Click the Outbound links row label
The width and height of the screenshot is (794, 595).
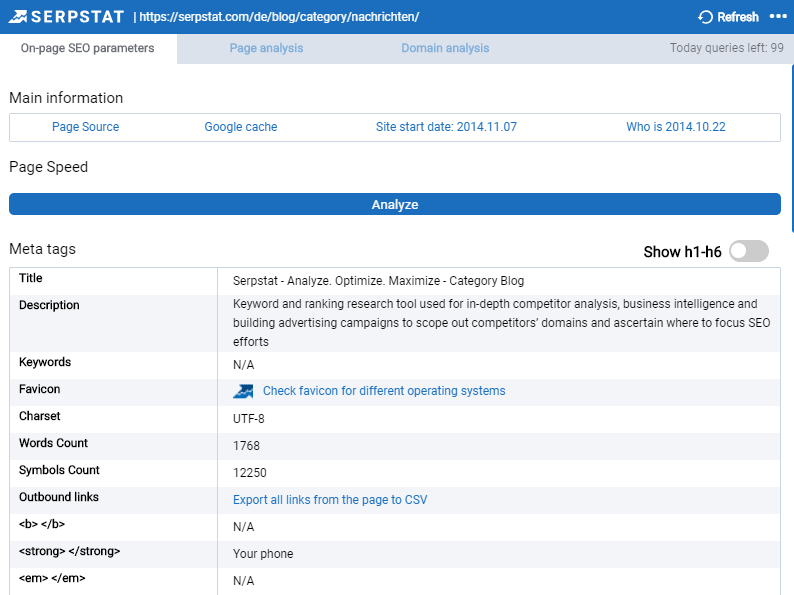click(x=59, y=497)
